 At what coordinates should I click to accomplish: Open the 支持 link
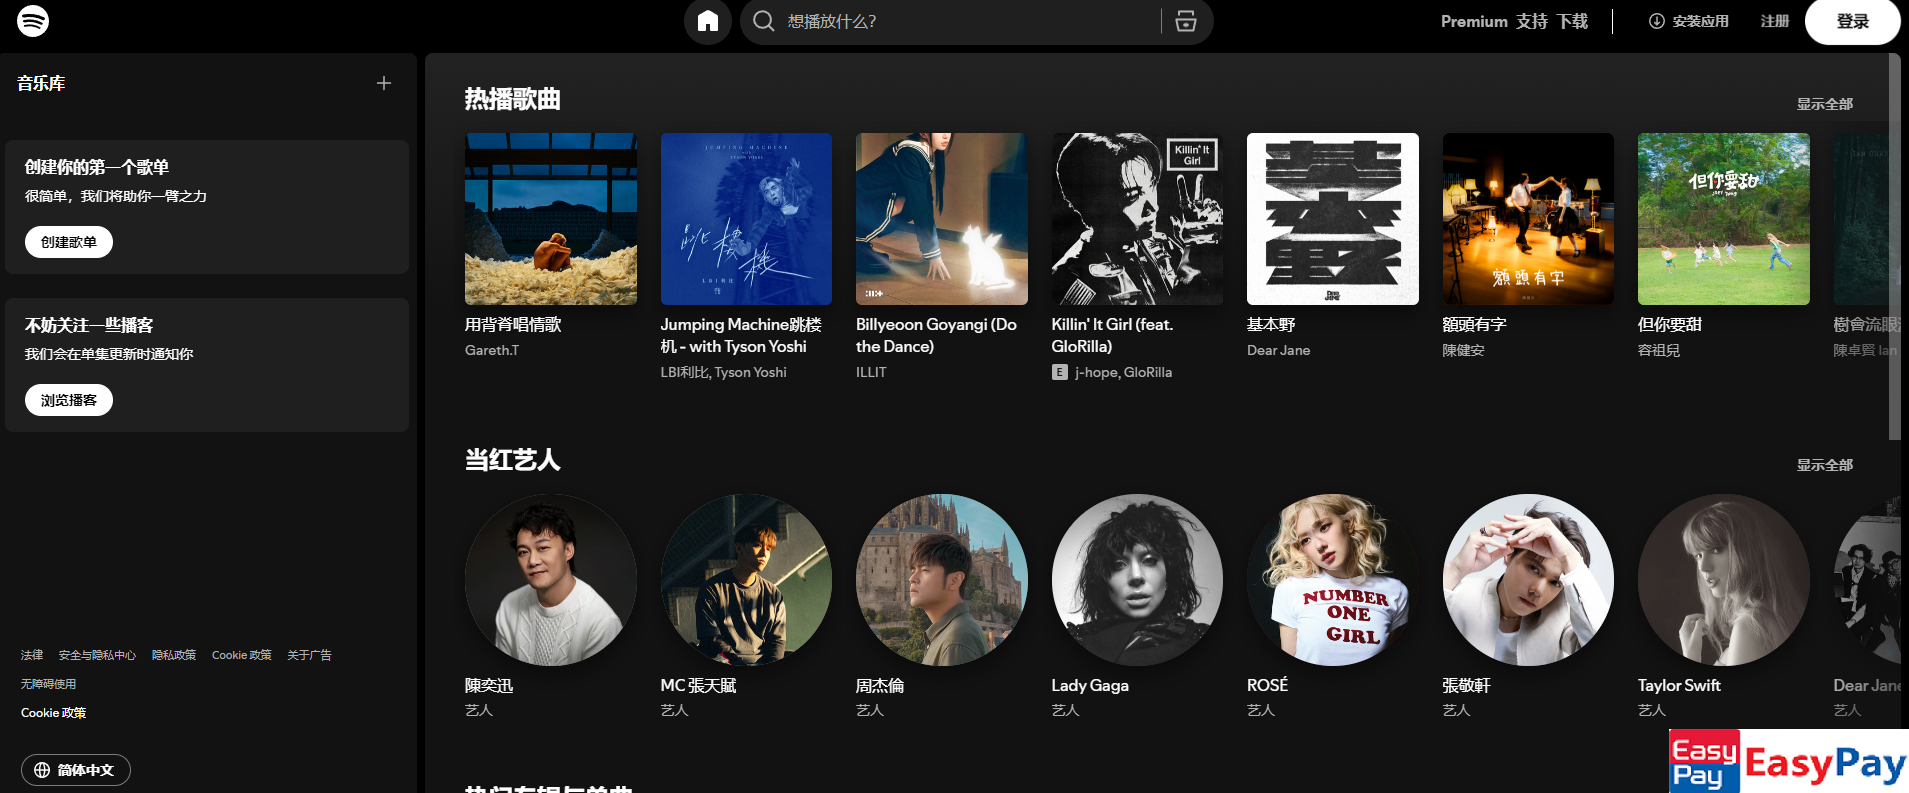1532,21
